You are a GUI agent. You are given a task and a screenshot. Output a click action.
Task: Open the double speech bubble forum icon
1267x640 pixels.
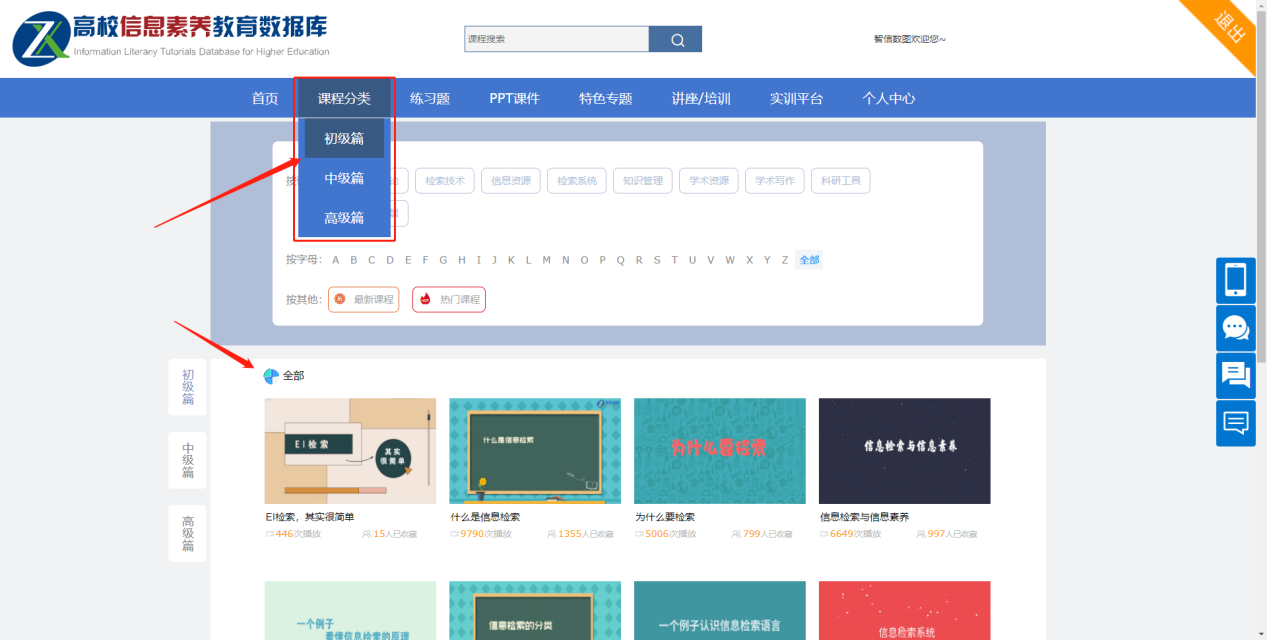[x=1235, y=376]
